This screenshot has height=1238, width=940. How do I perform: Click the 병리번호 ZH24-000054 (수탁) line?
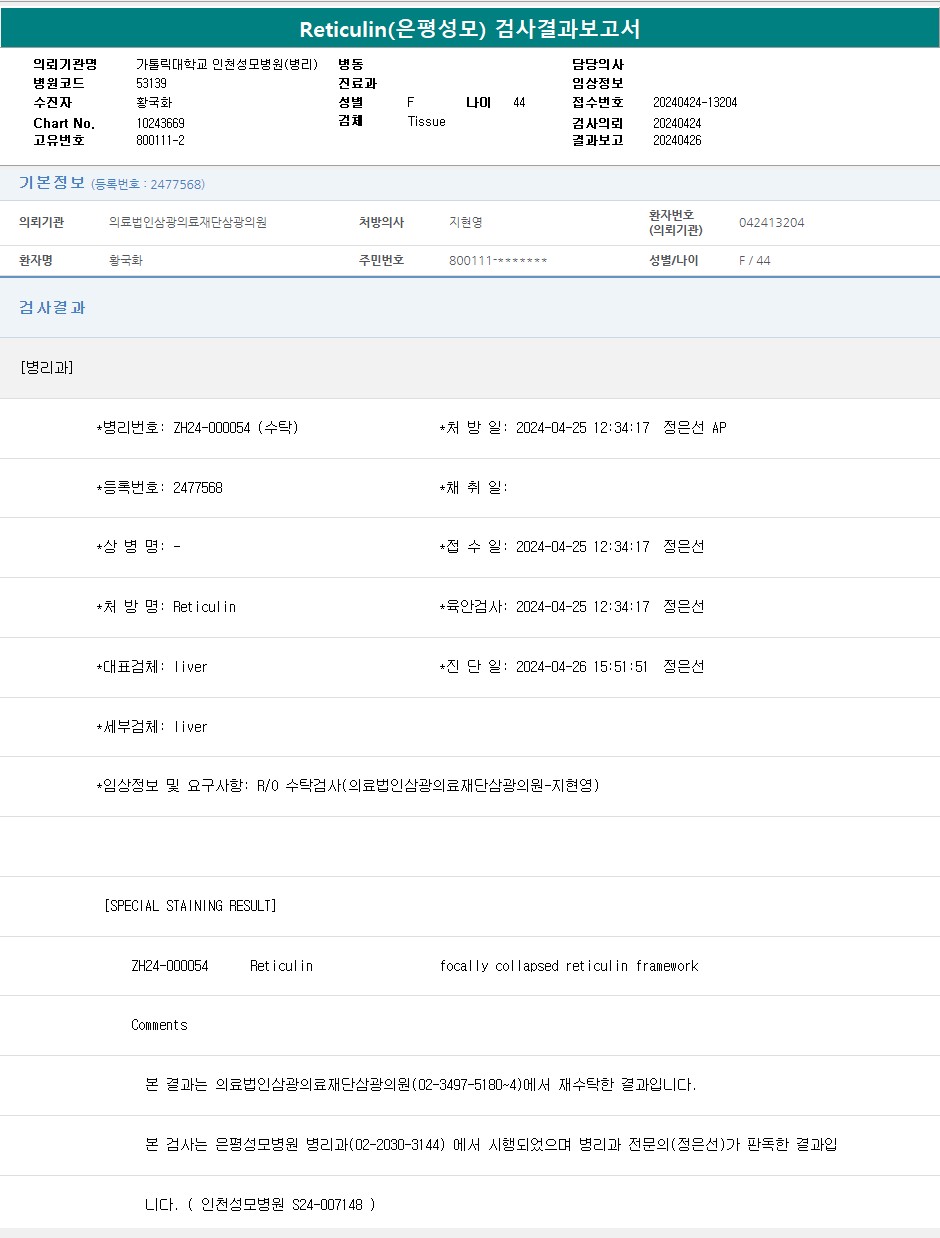tap(197, 428)
